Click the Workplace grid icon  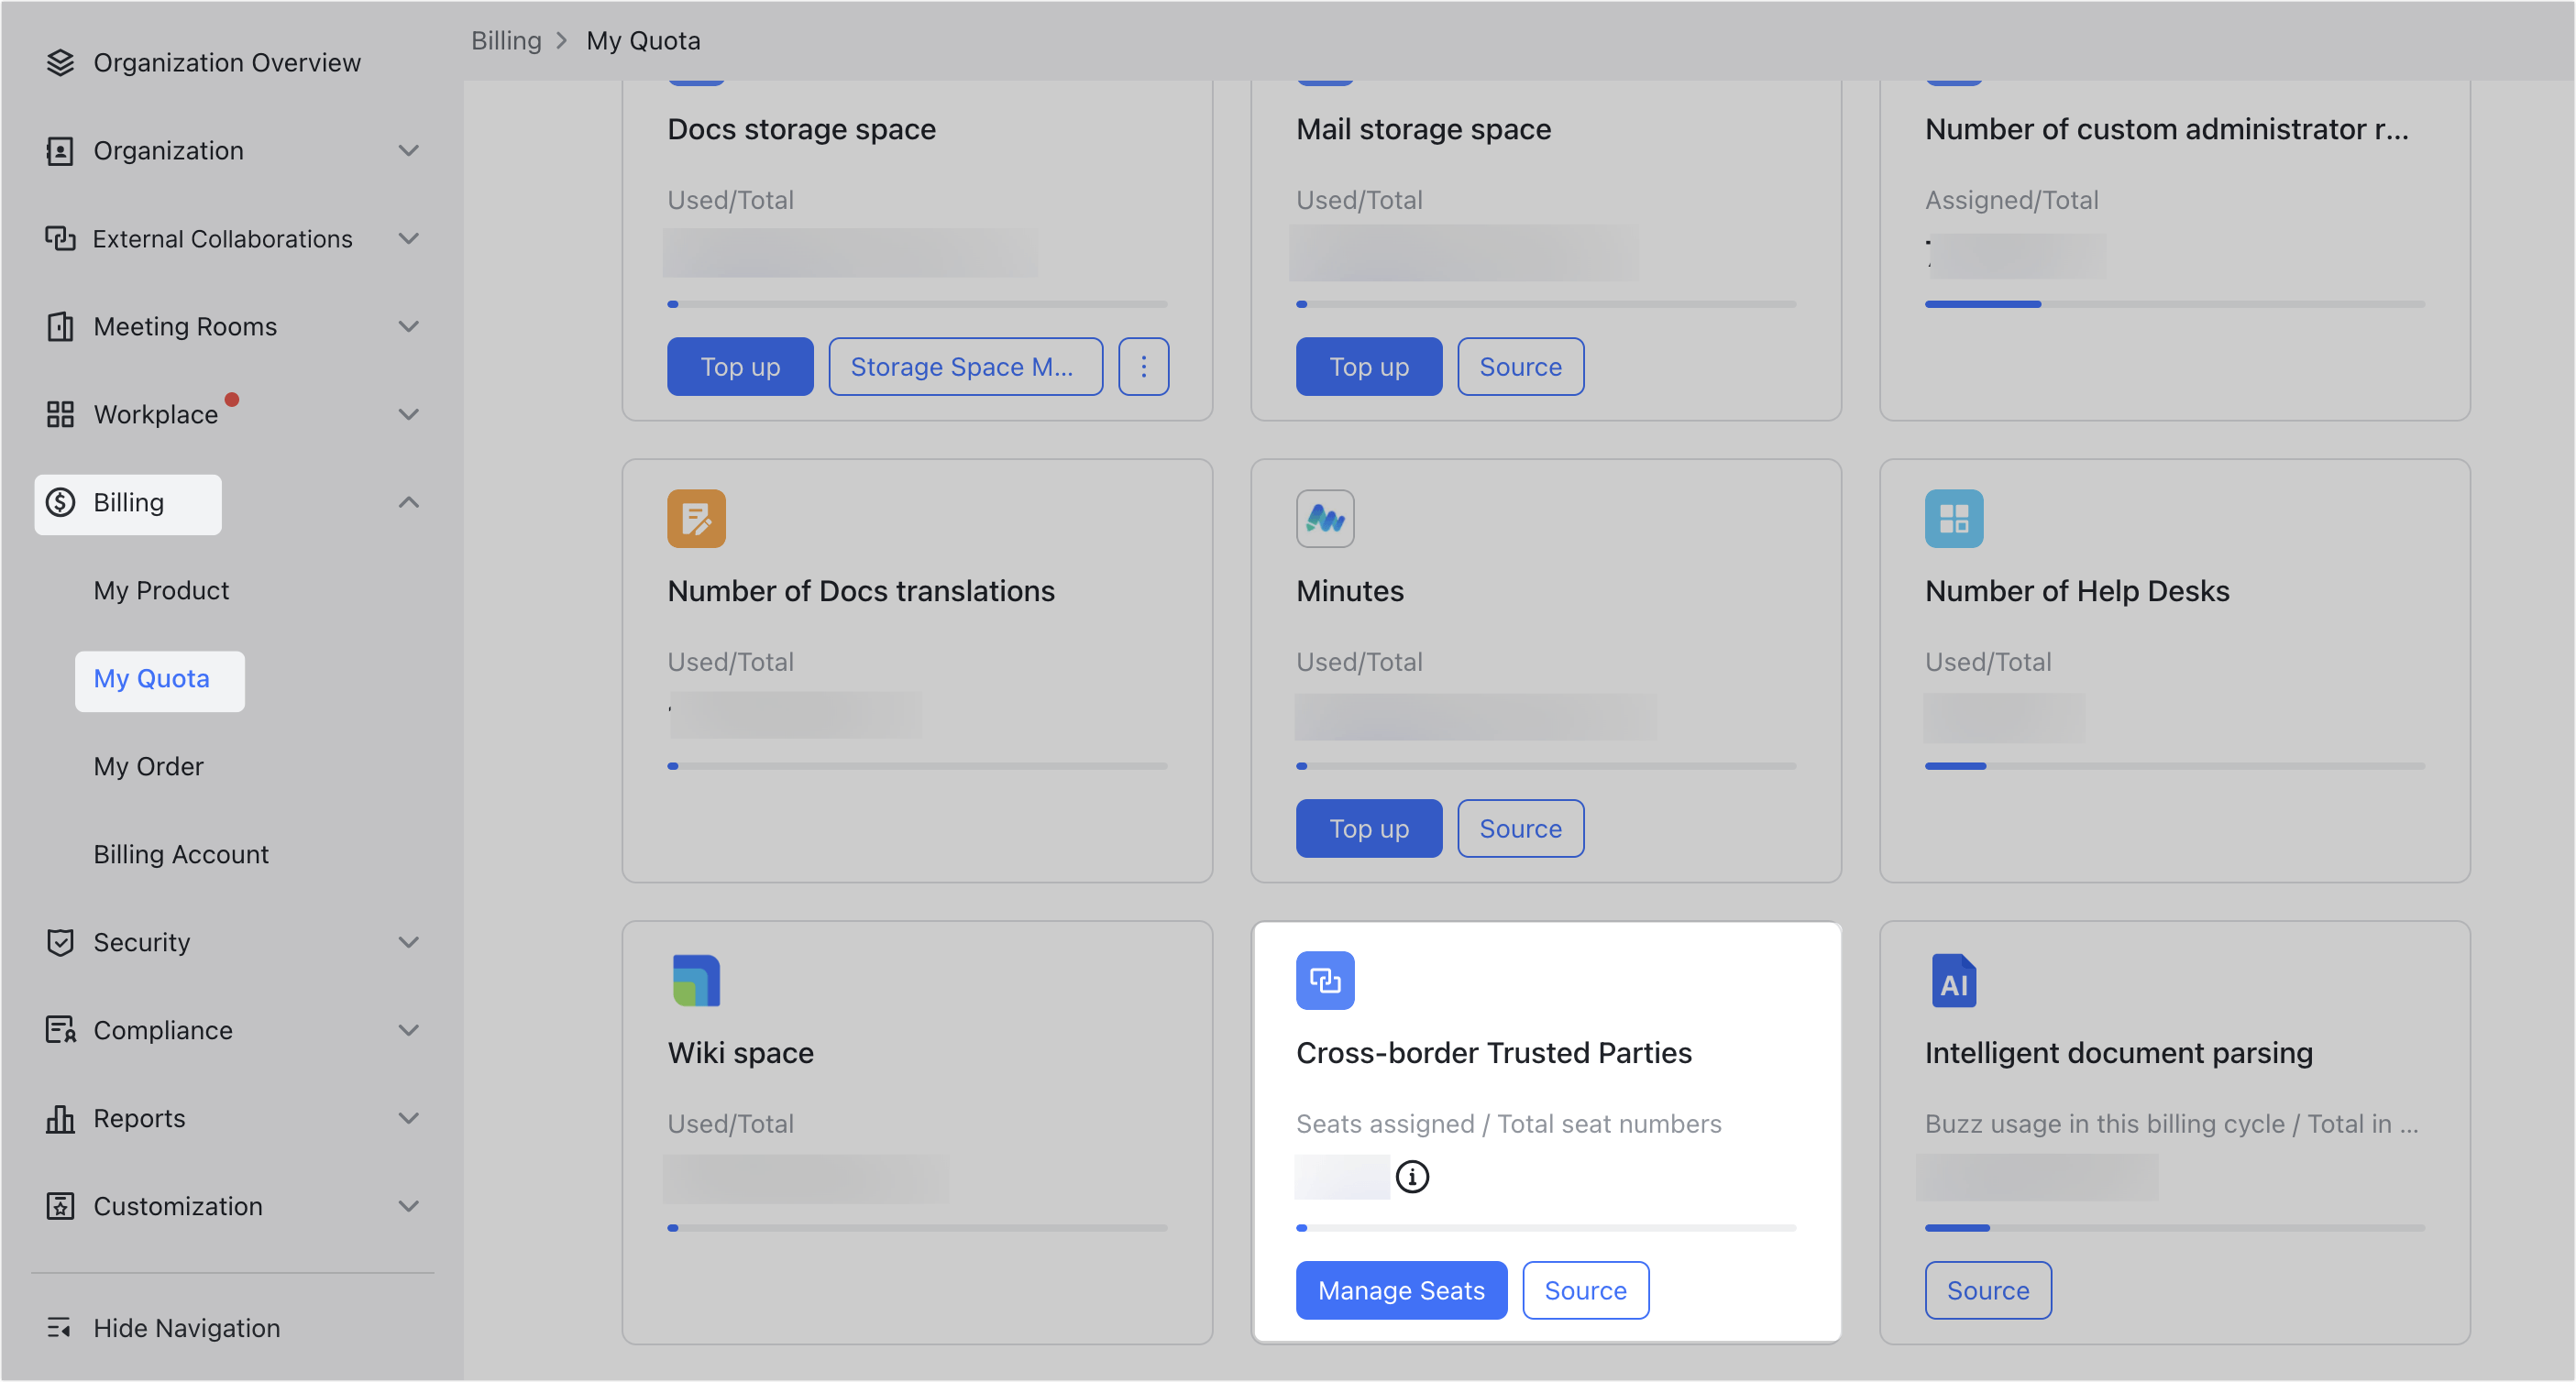(60, 414)
